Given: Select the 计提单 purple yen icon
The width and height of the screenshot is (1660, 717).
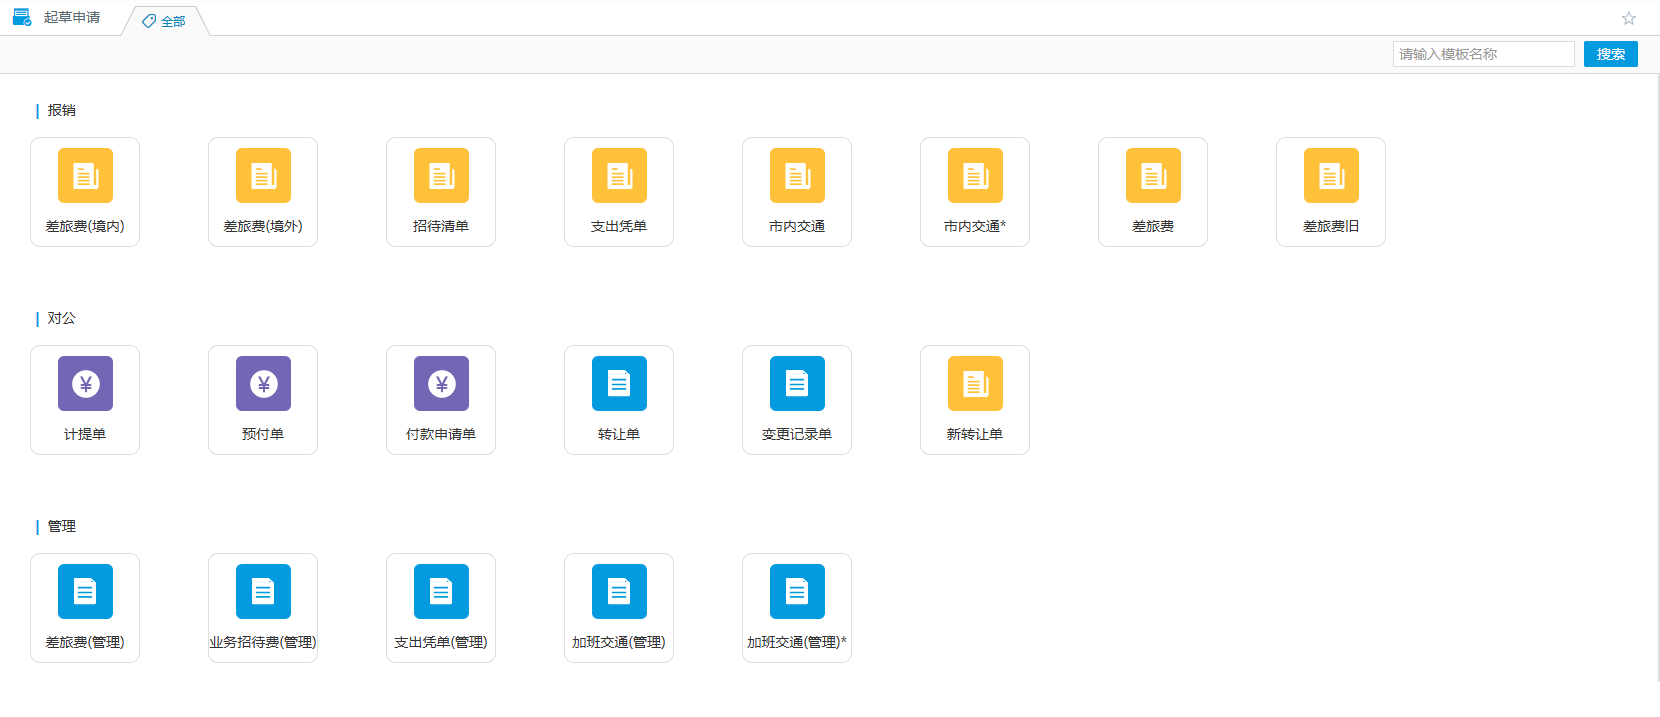Looking at the screenshot, I should pos(85,384).
